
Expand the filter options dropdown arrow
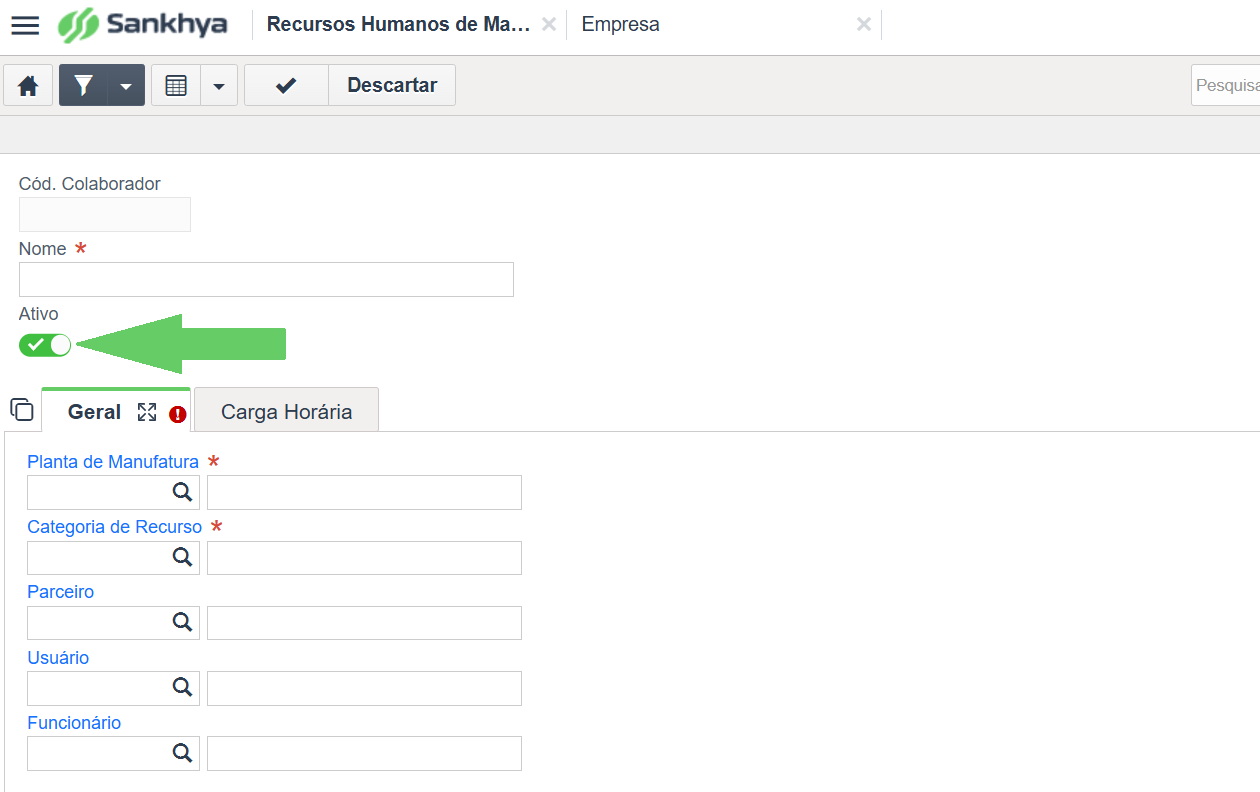point(126,86)
